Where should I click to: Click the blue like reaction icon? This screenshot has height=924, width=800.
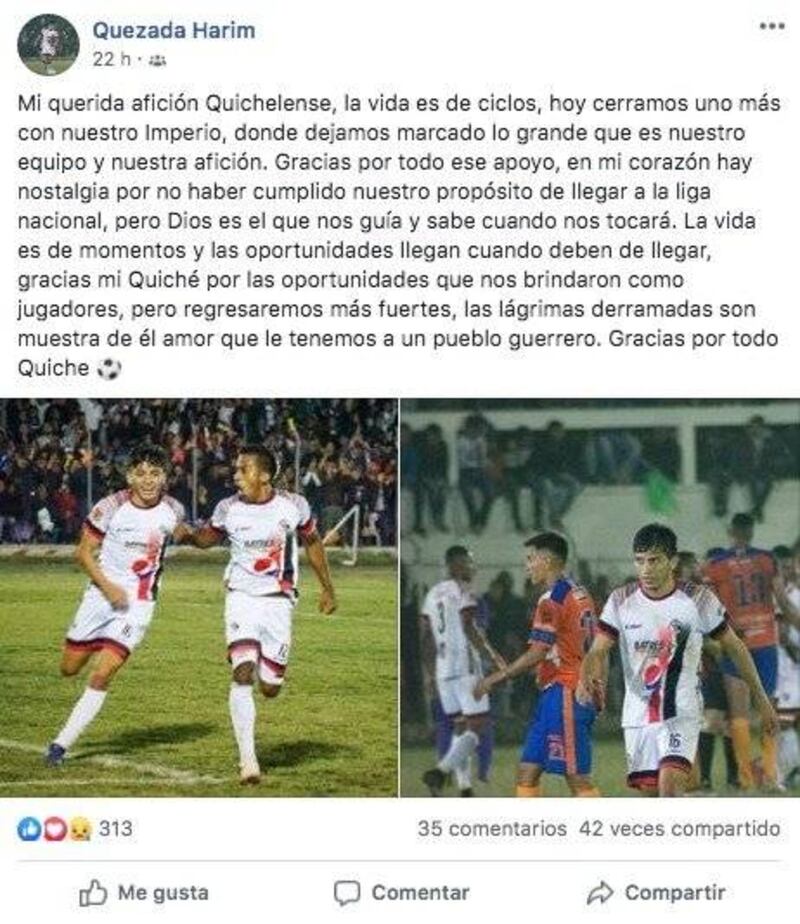tap(29, 829)
